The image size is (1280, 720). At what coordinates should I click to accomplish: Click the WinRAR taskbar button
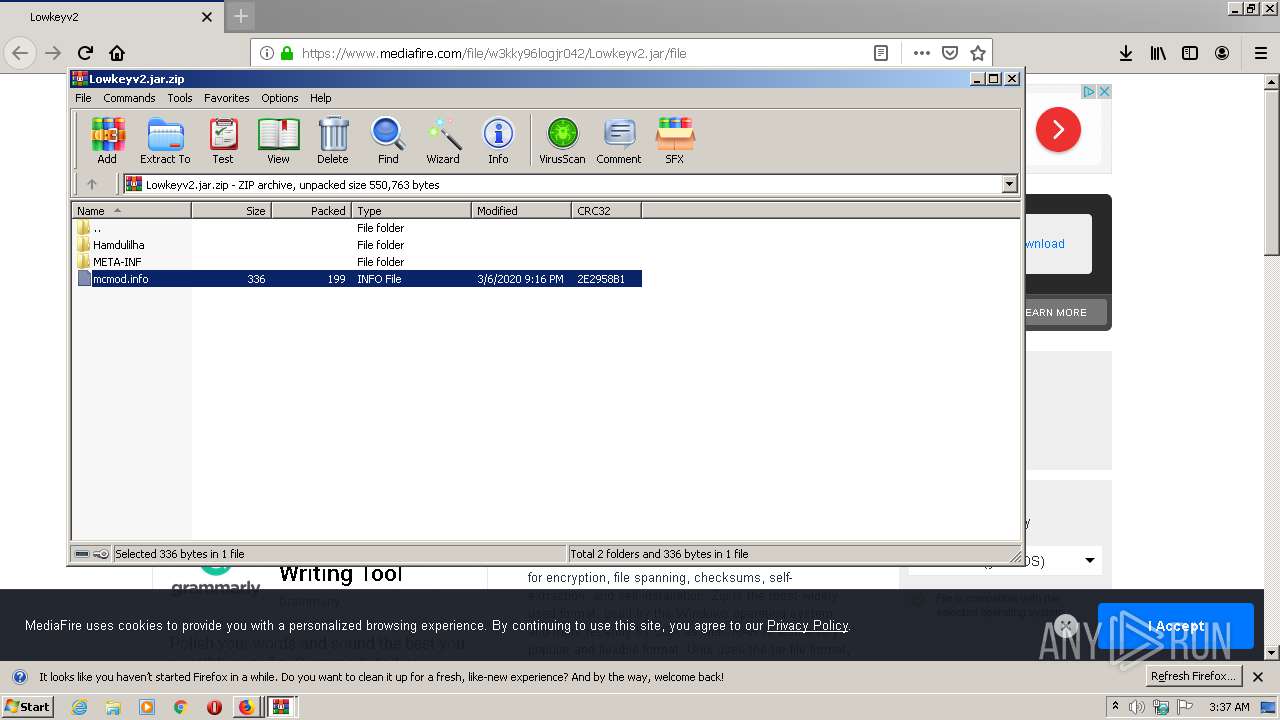281,707
